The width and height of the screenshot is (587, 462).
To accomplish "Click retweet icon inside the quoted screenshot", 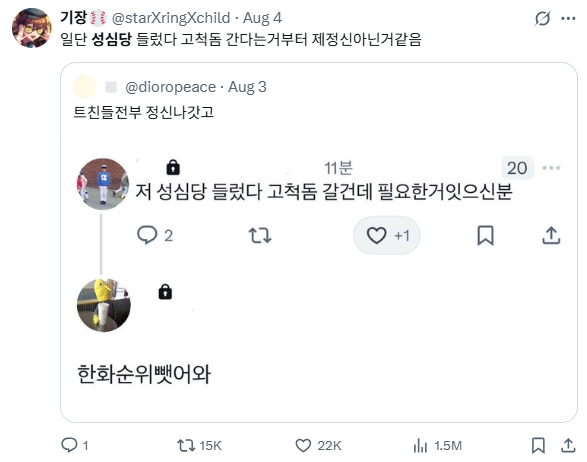I will pos(260,235).
